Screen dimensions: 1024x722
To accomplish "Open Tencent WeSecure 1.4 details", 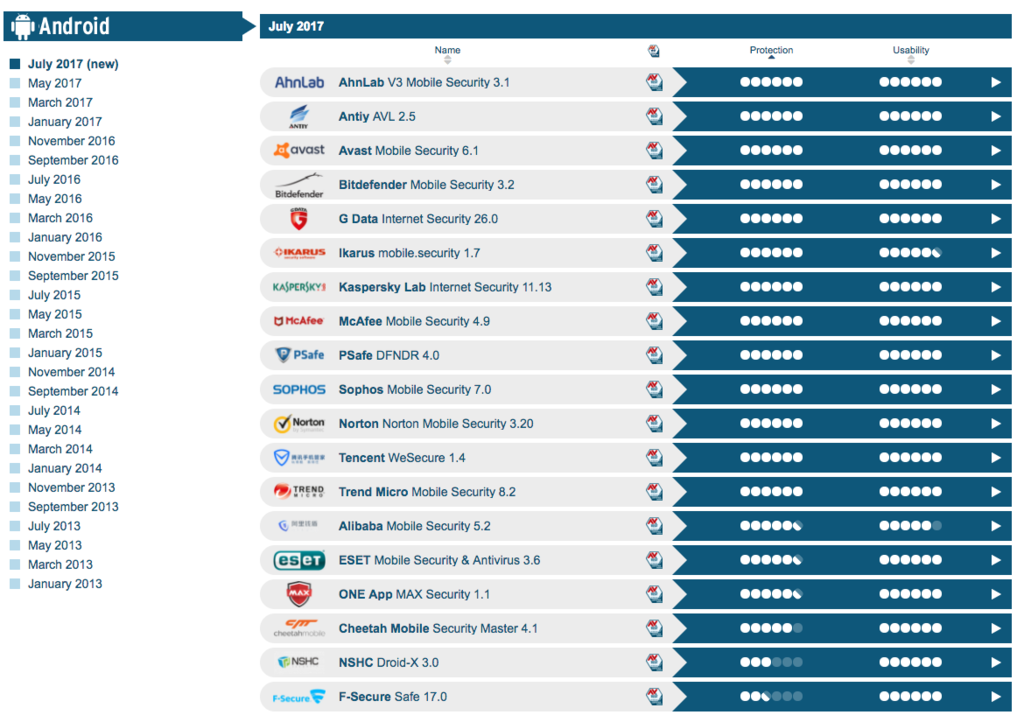I will pyautogui.click(x=402, y=458).
